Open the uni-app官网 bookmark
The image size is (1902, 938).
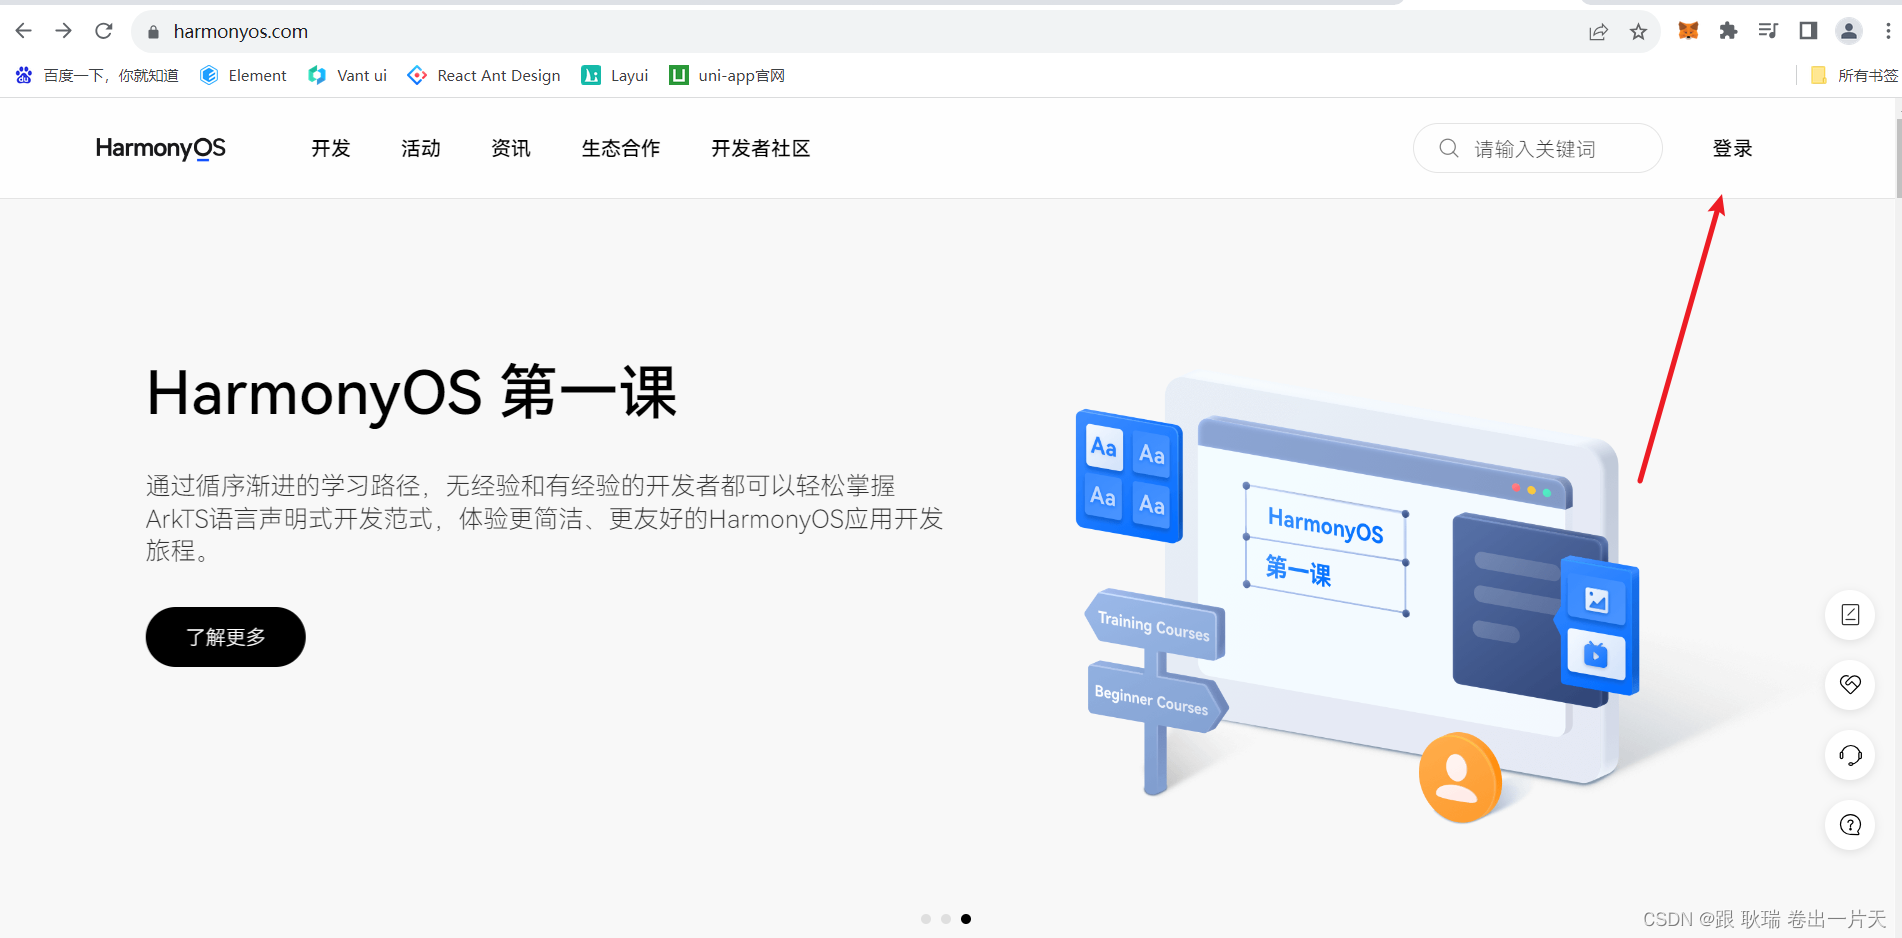click(x=727, y=75)
